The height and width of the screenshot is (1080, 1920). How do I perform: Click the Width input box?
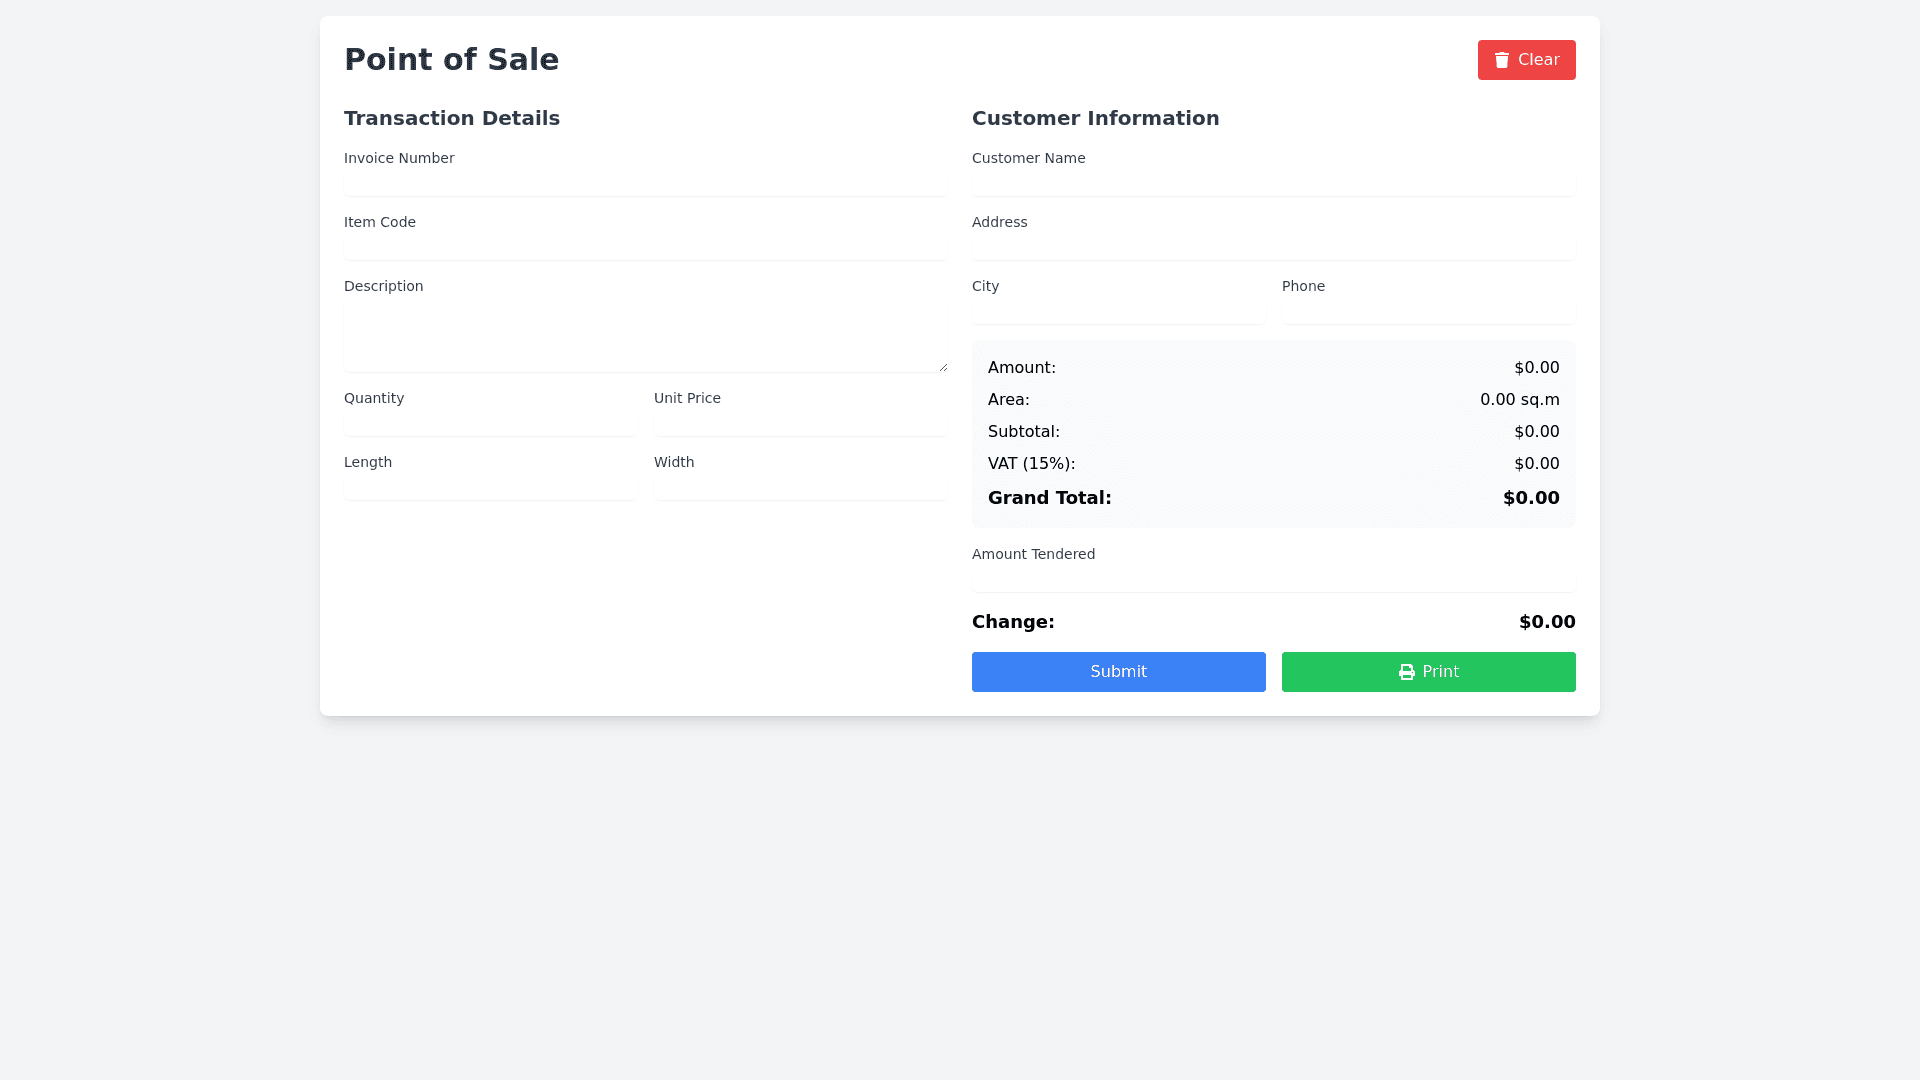click(x=800, y=488)
